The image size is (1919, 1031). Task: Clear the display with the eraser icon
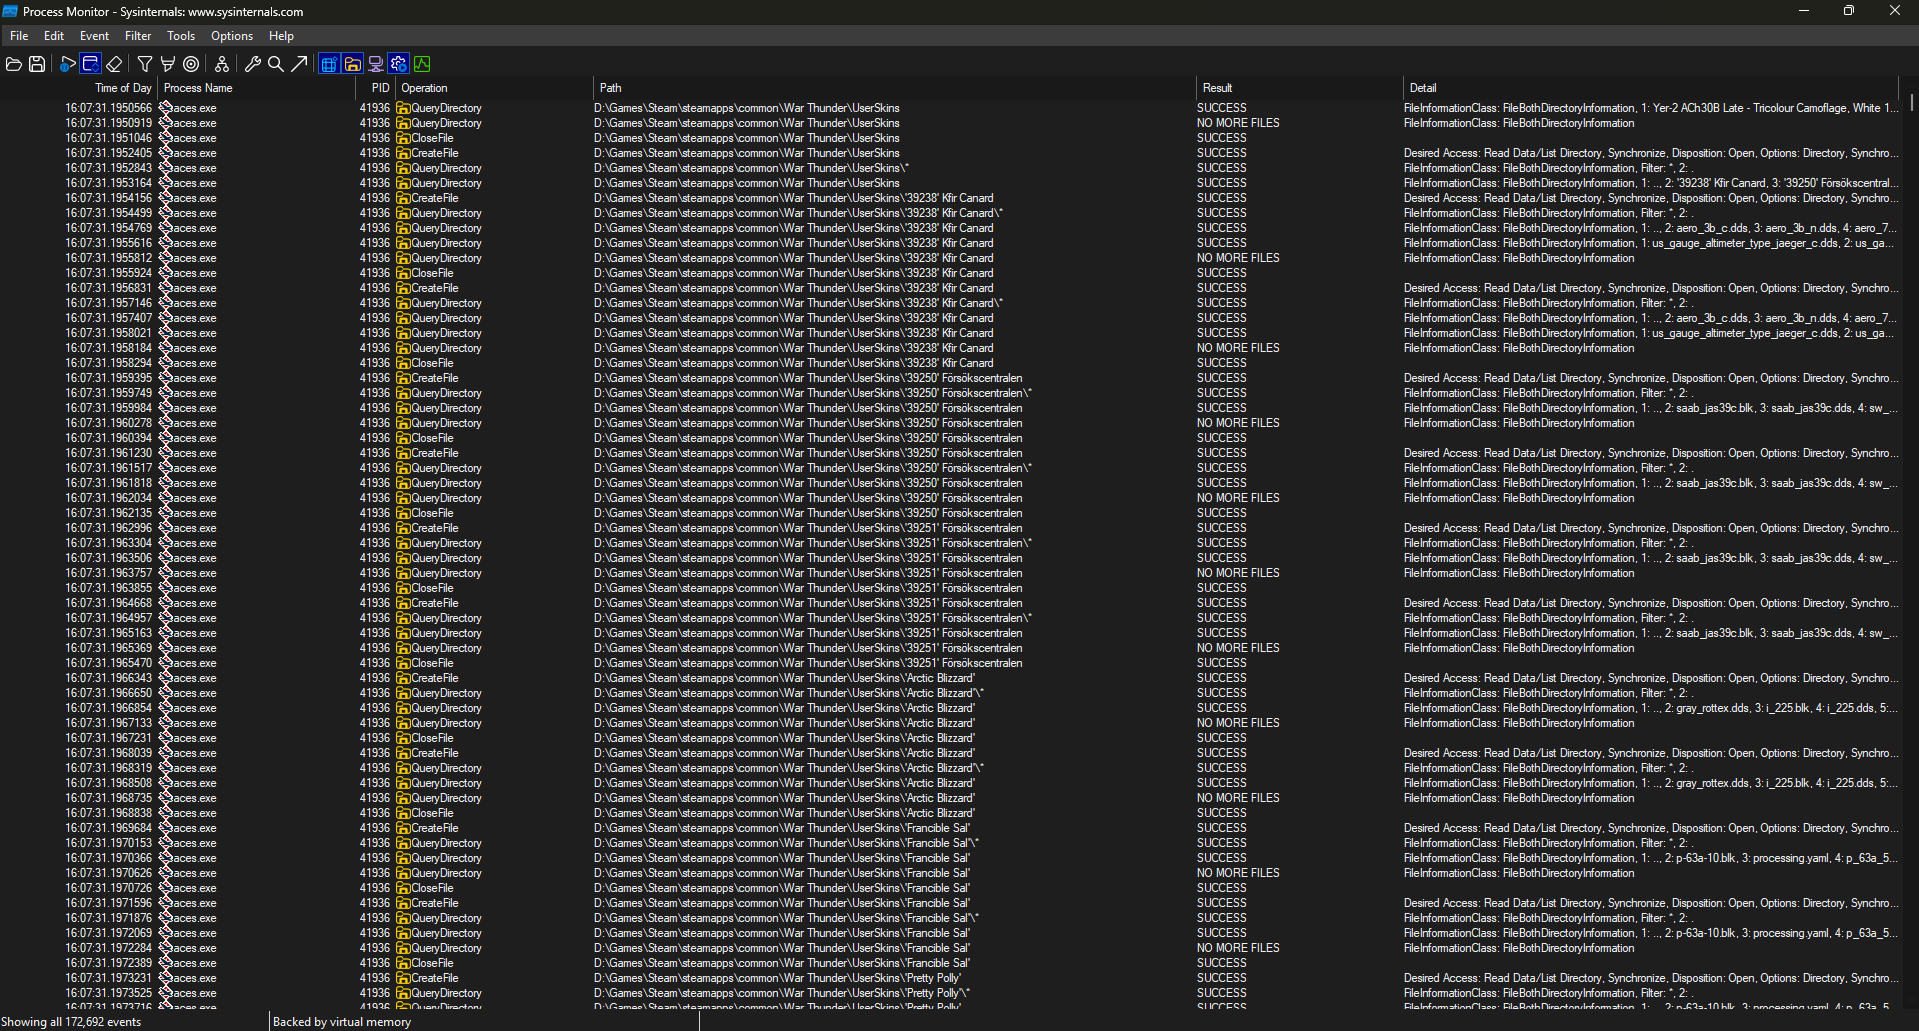(114, 64)
